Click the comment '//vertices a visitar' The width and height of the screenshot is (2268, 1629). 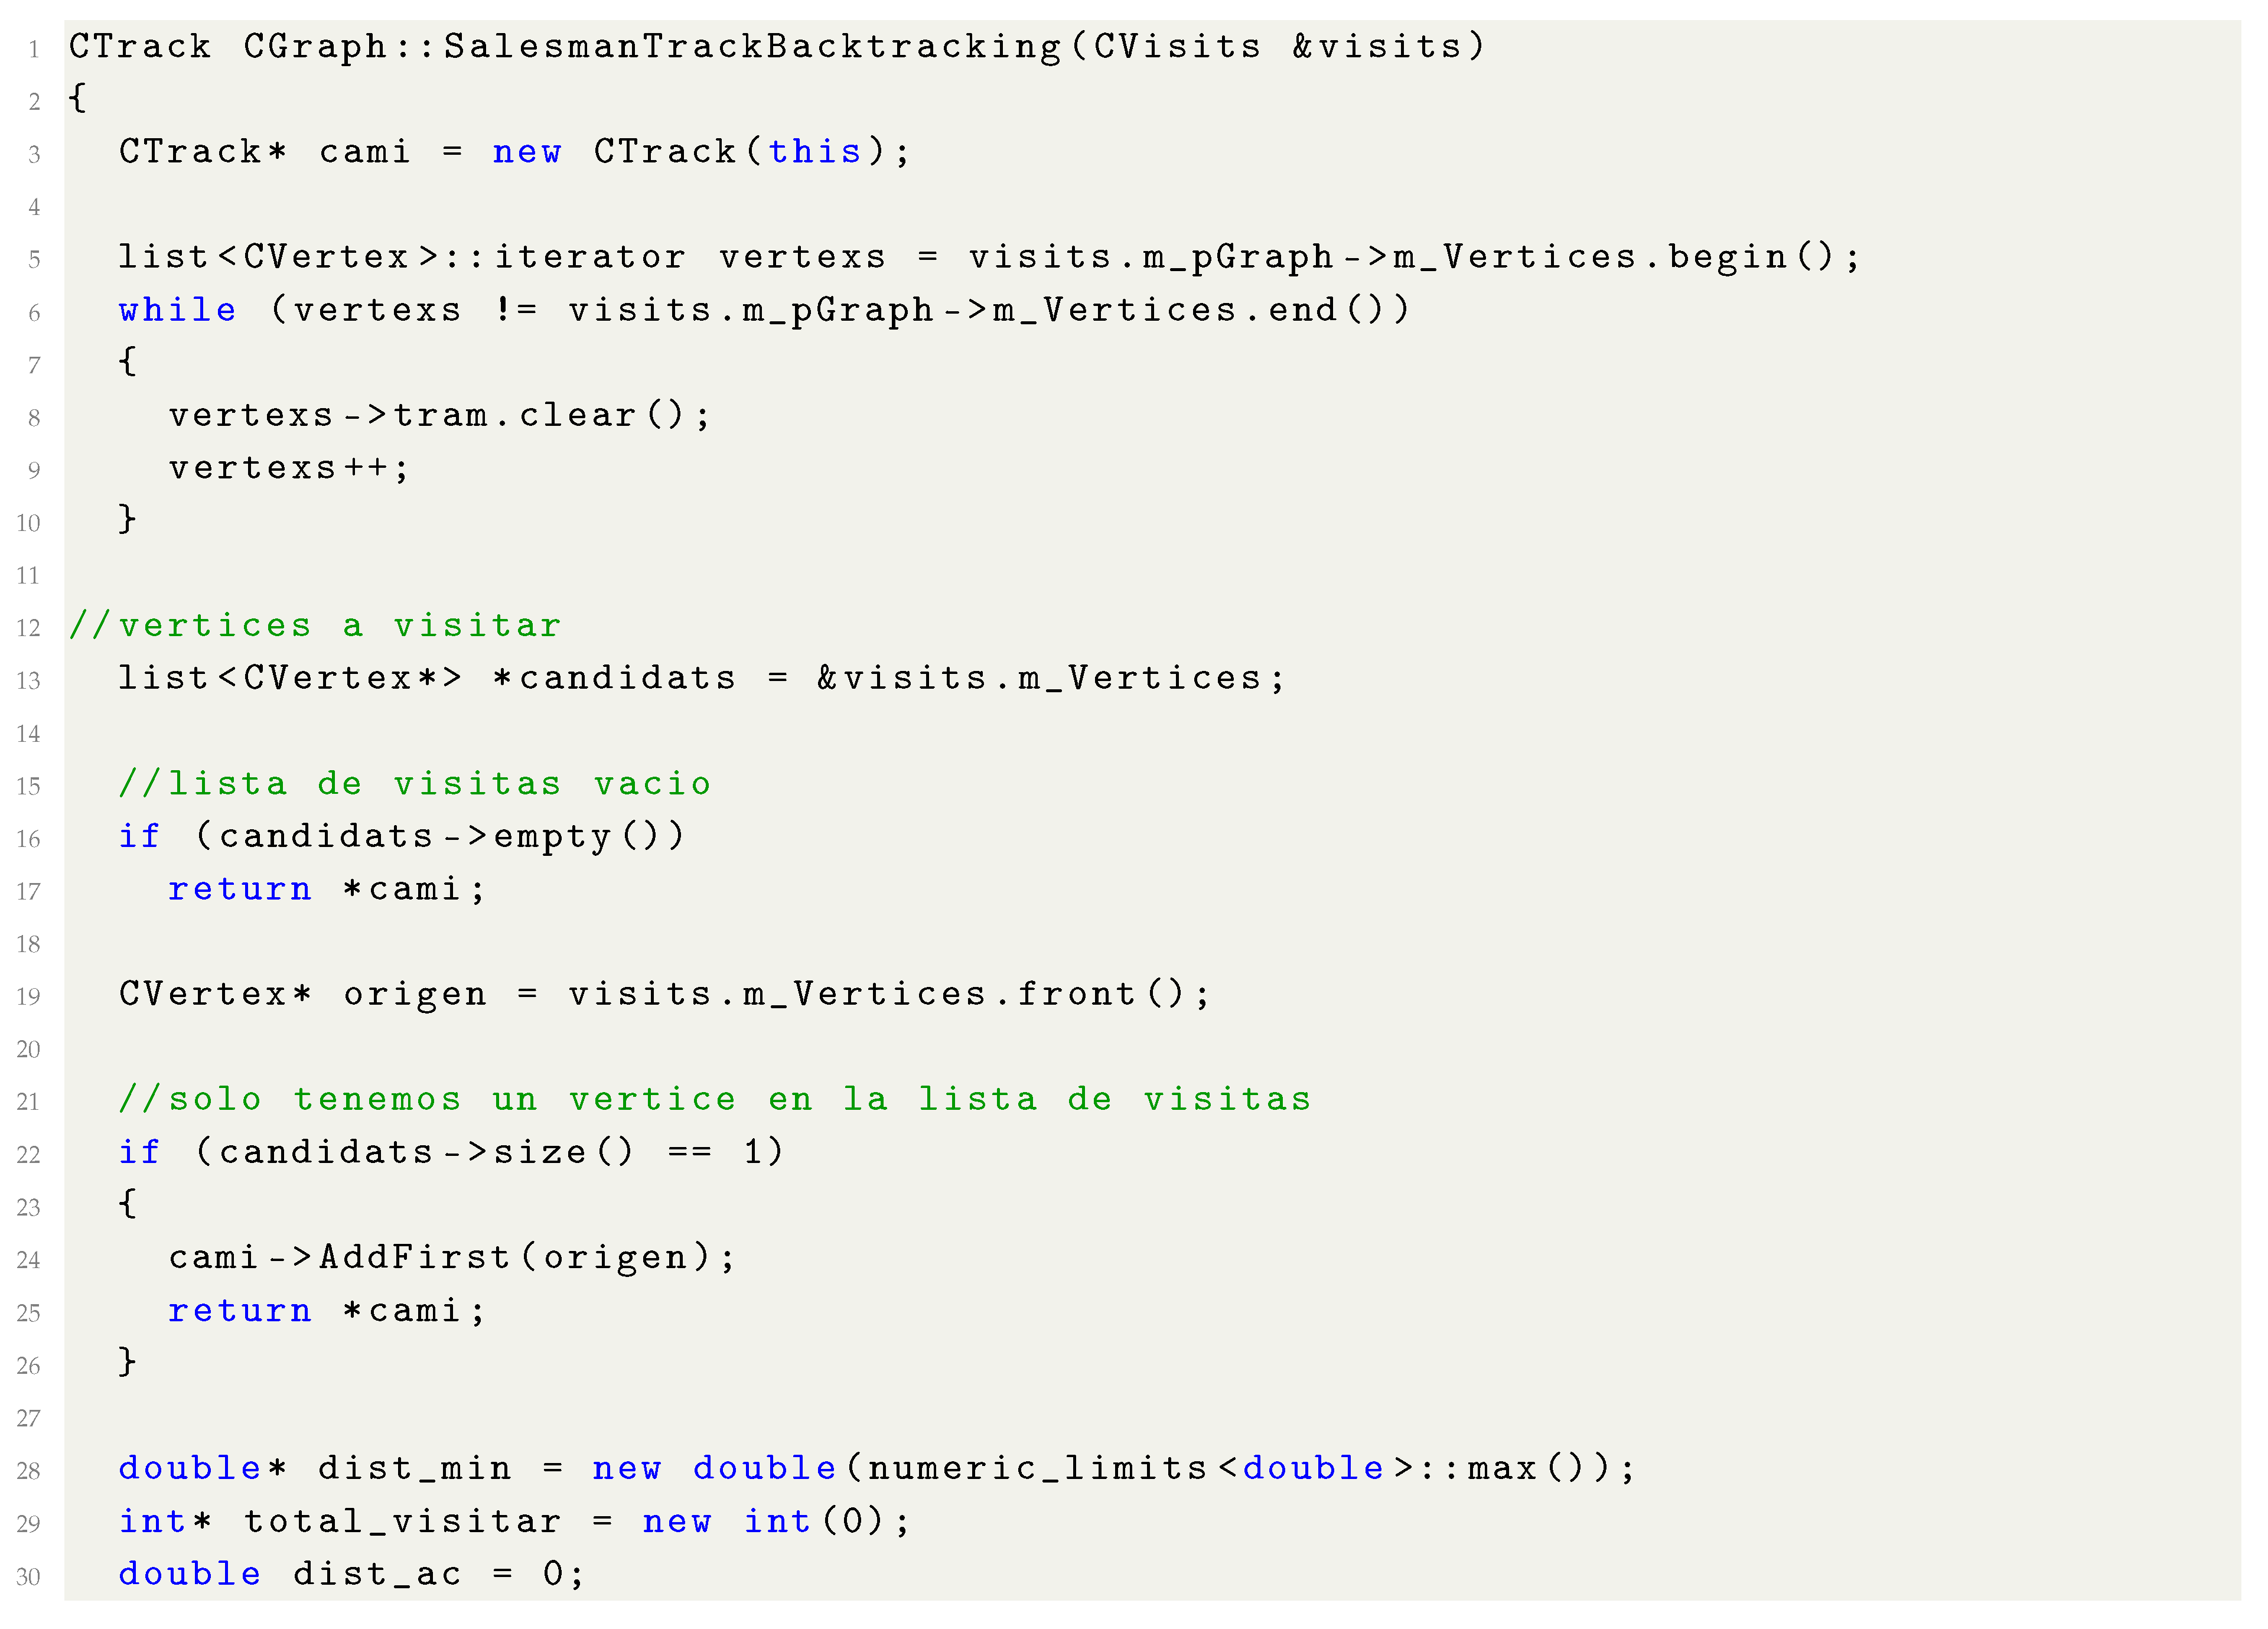315,626
